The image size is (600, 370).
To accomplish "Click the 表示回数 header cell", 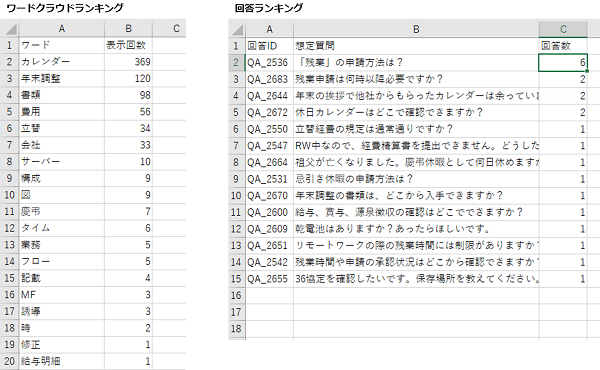I will tap(128, 45).
